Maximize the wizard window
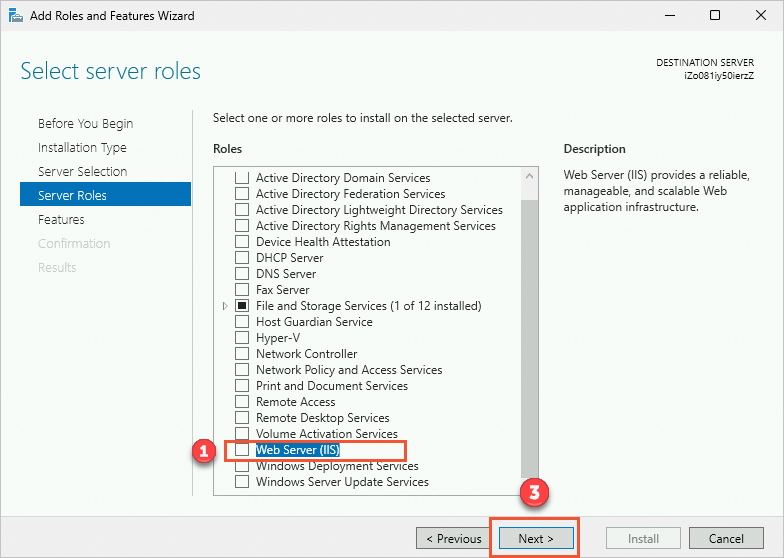The width and height of the screenshot is (784, 558). click(x=715, y=16)
